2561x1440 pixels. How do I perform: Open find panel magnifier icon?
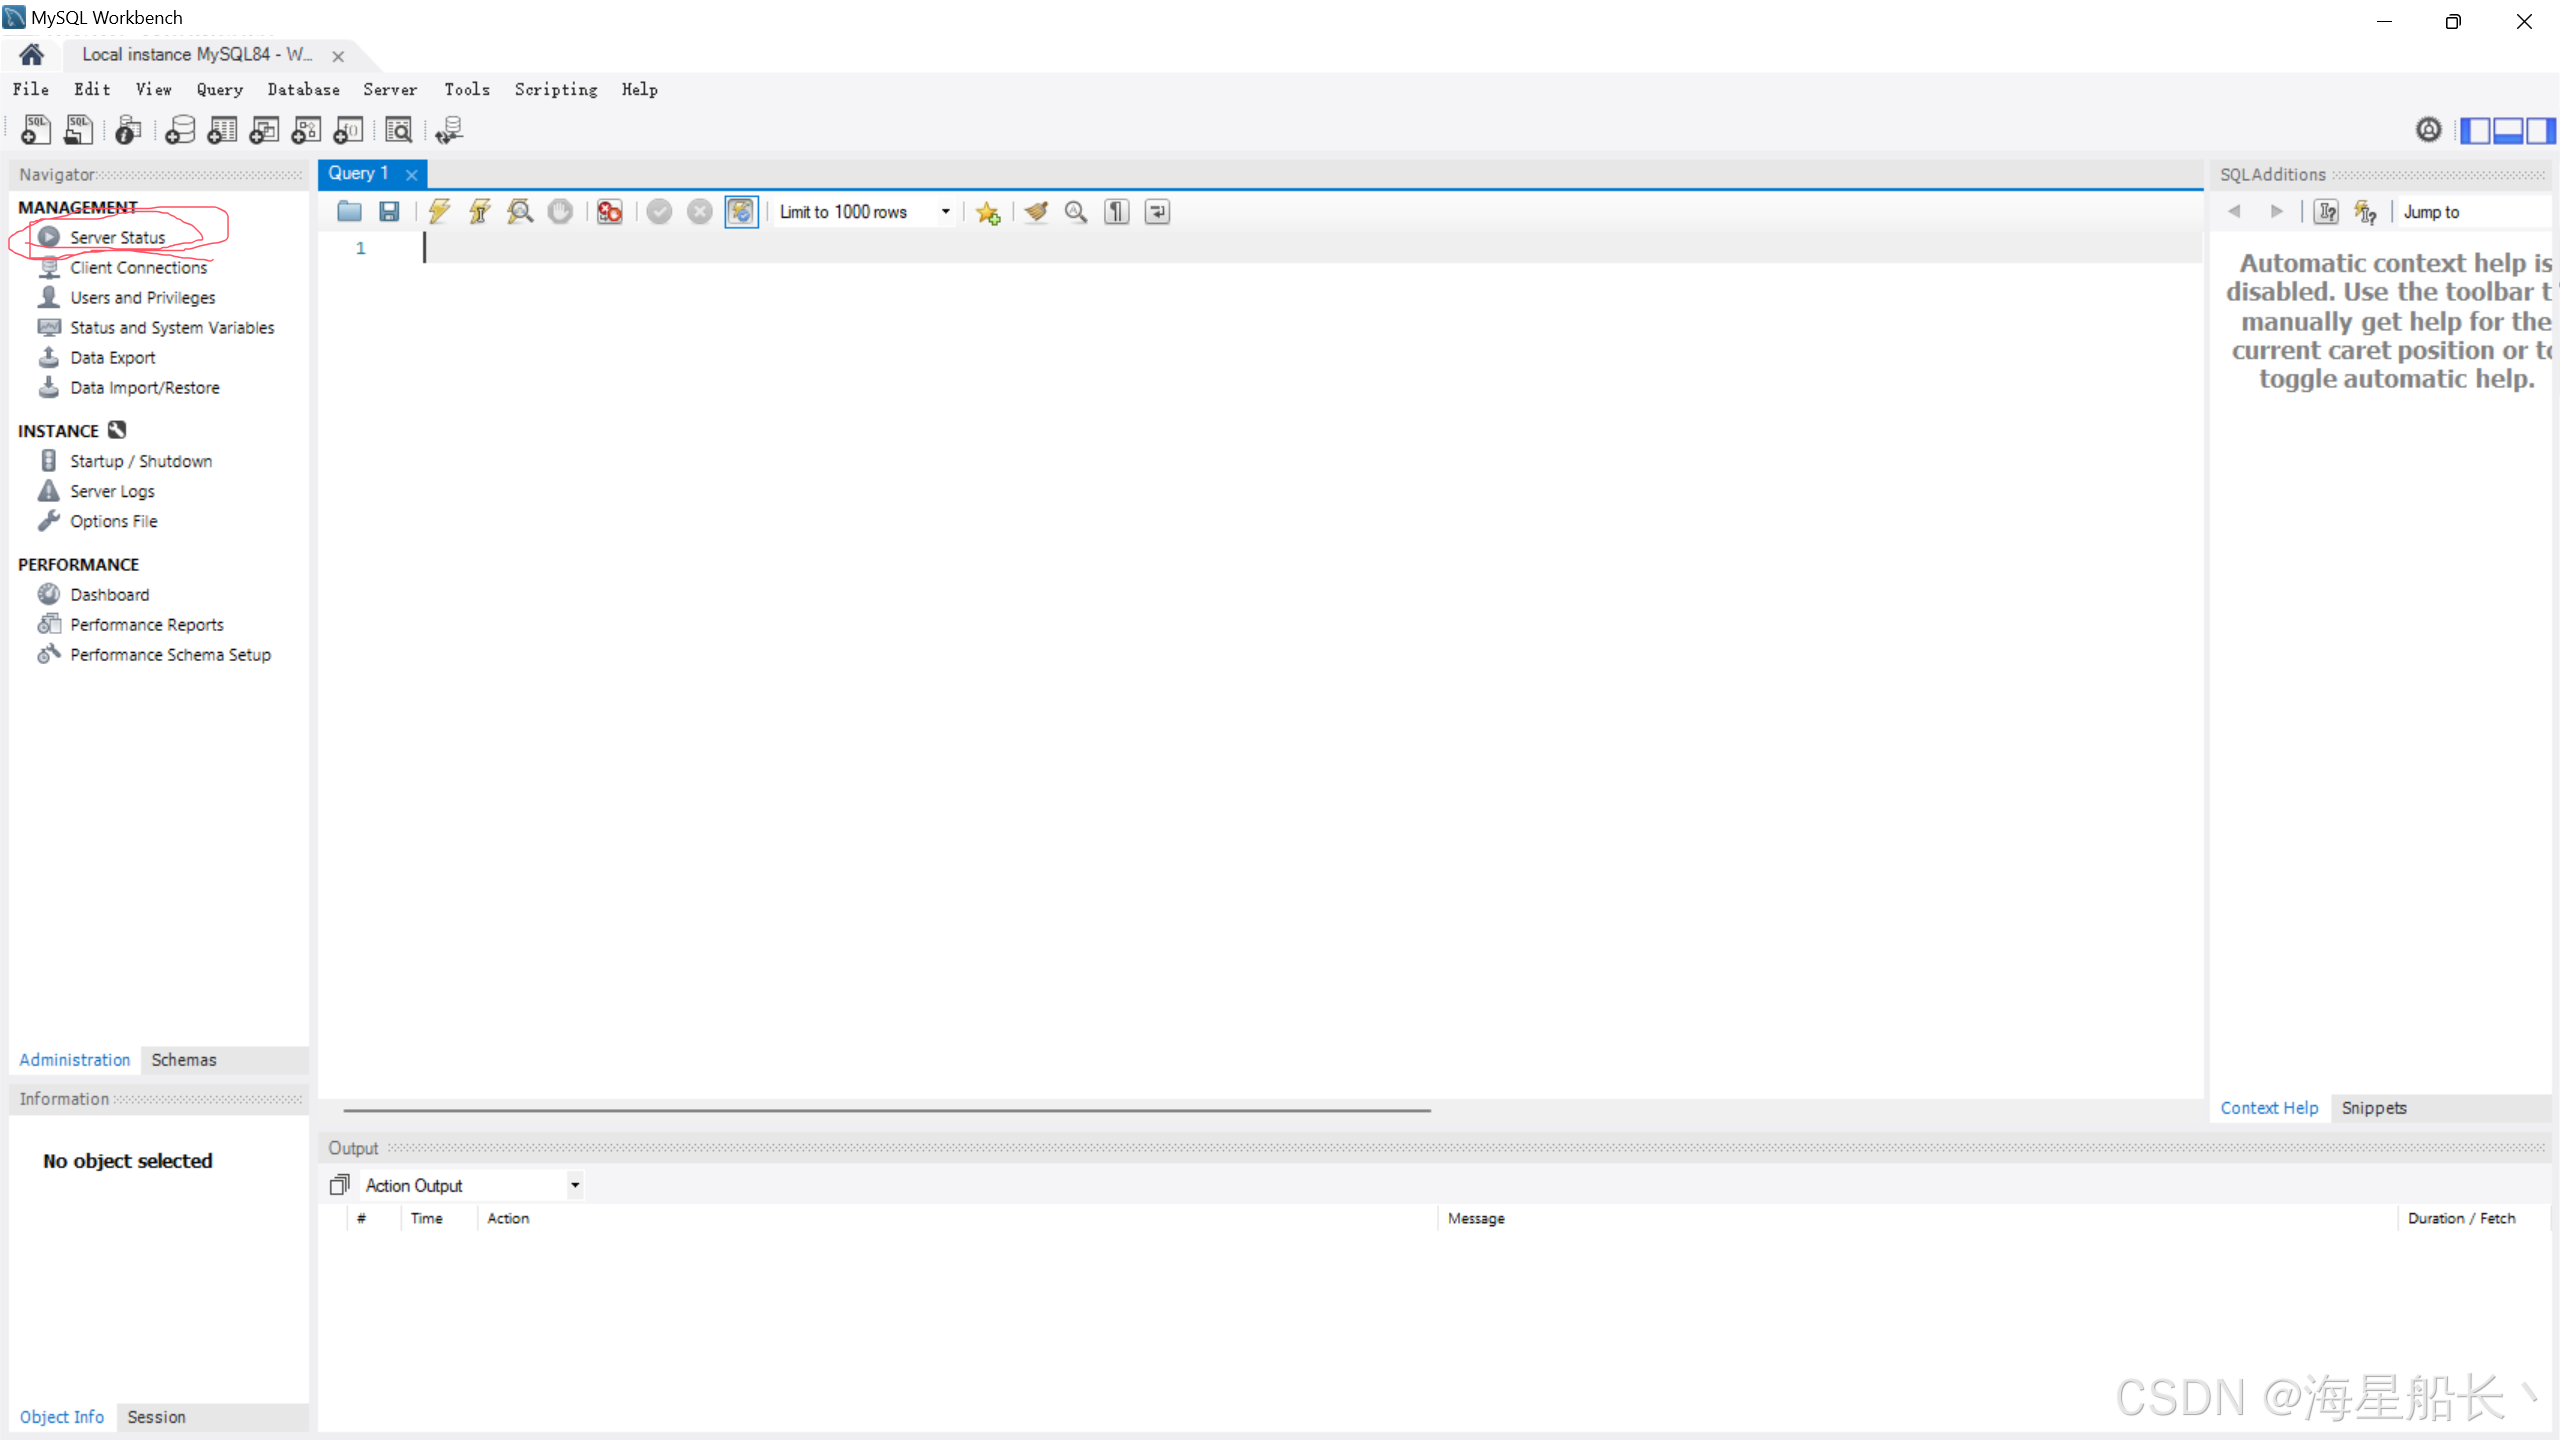pos(1076,211)
